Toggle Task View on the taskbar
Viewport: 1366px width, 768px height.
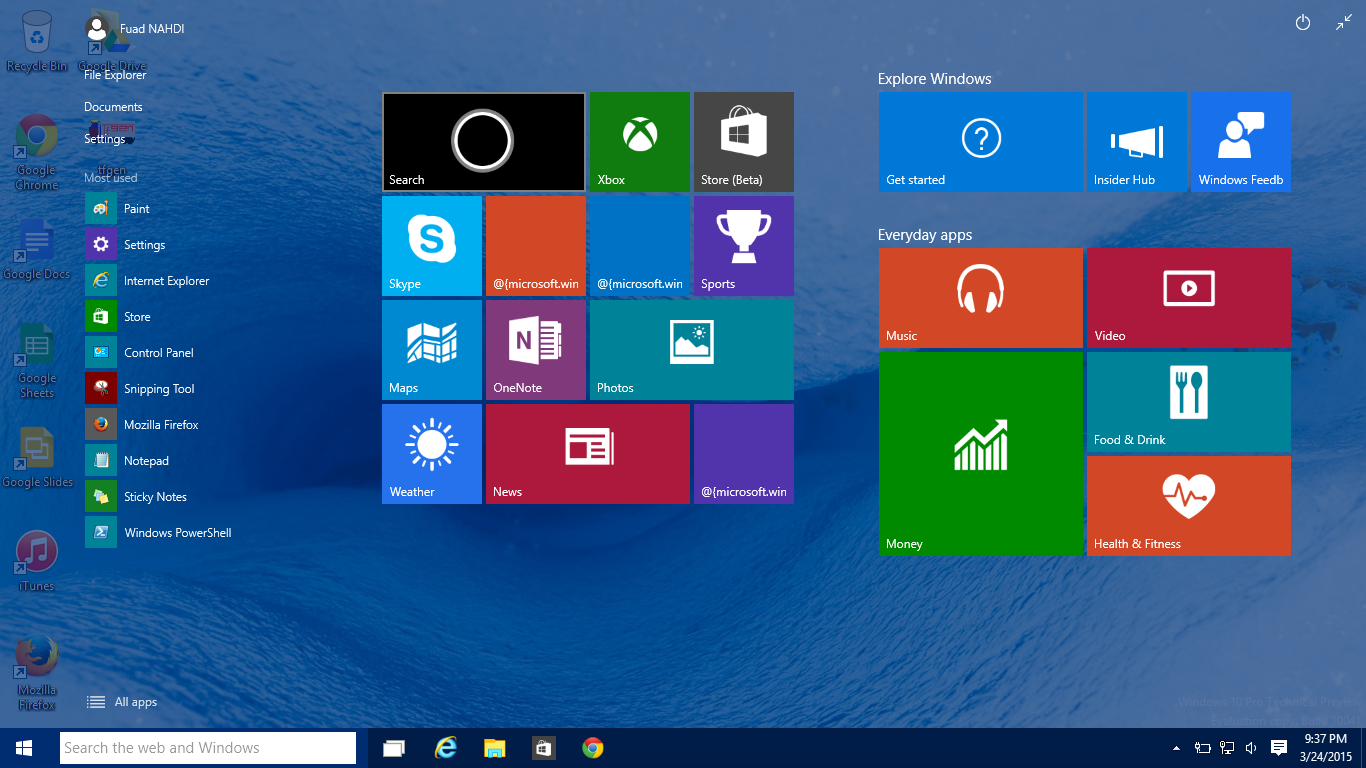click(x=394, y=748)
